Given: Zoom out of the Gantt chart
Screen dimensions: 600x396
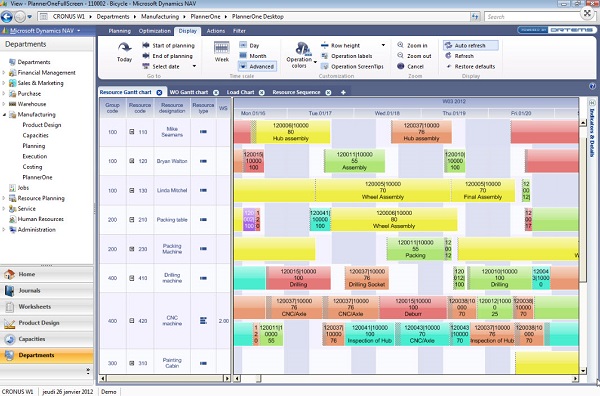Looking at the screenshot, I should [x=414, y=56].
